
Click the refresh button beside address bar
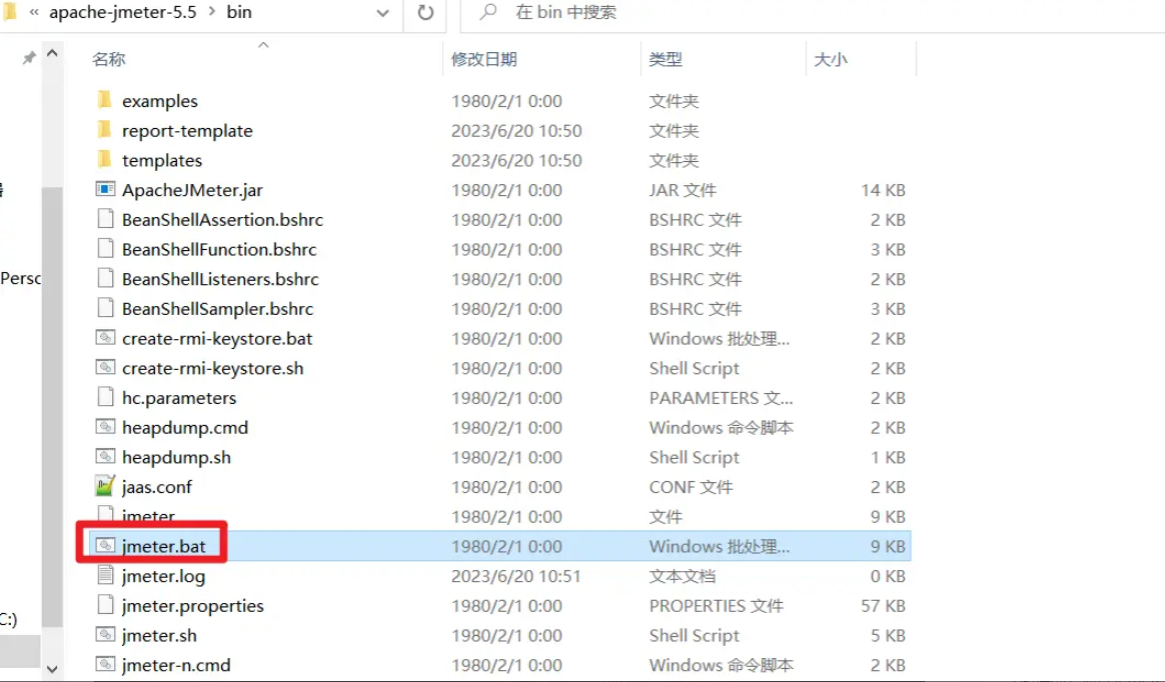point(426,13)
